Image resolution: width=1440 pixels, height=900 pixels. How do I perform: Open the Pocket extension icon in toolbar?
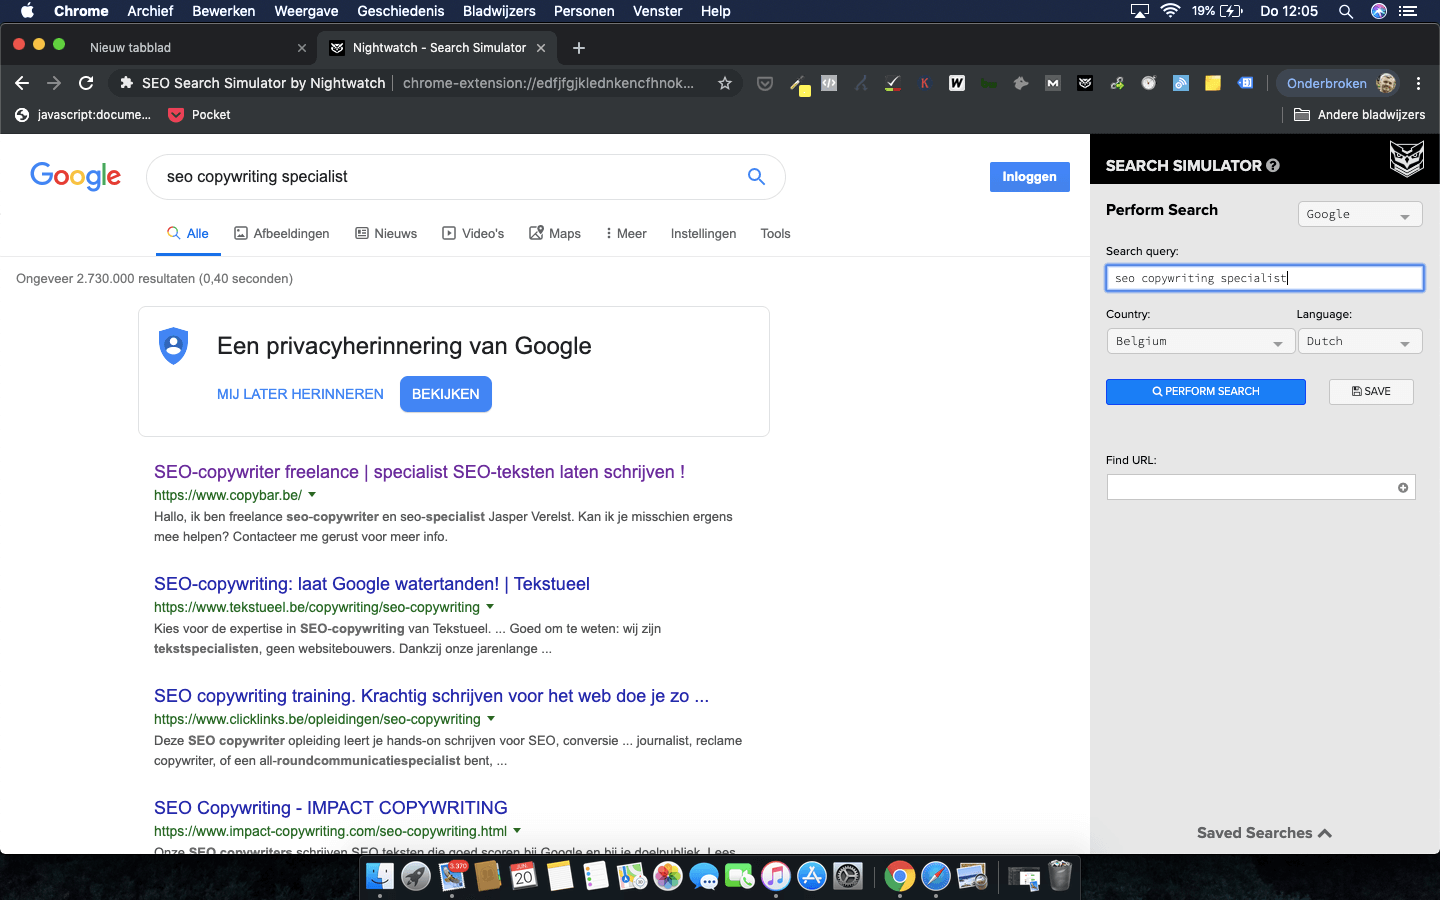pyautogui.click(x=765, y=83)
